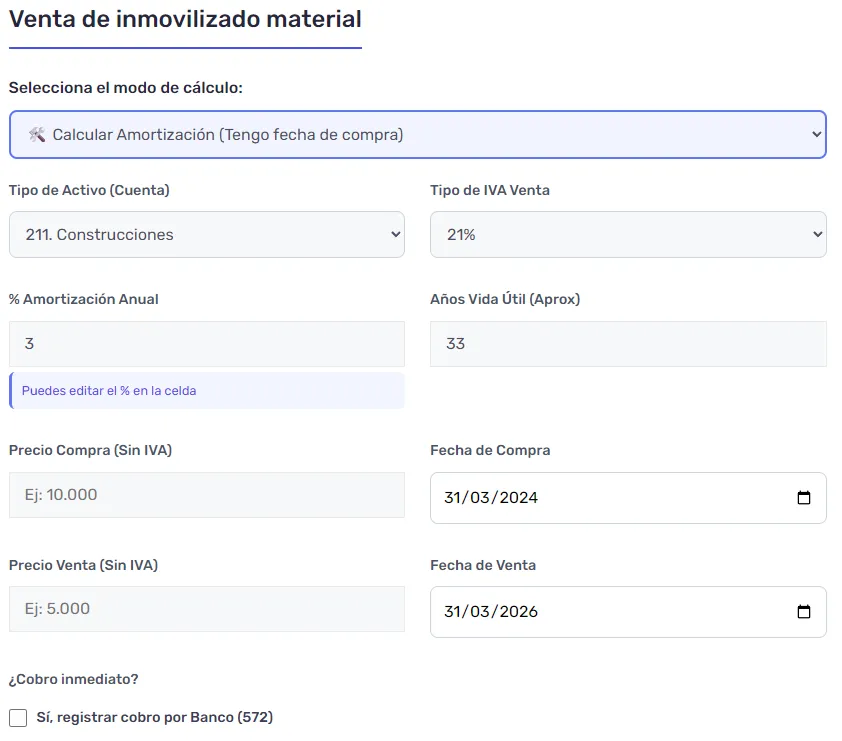
Task: Select Calcular Amortización (Tengo fecha de compra) option
Action: (417, 134)
